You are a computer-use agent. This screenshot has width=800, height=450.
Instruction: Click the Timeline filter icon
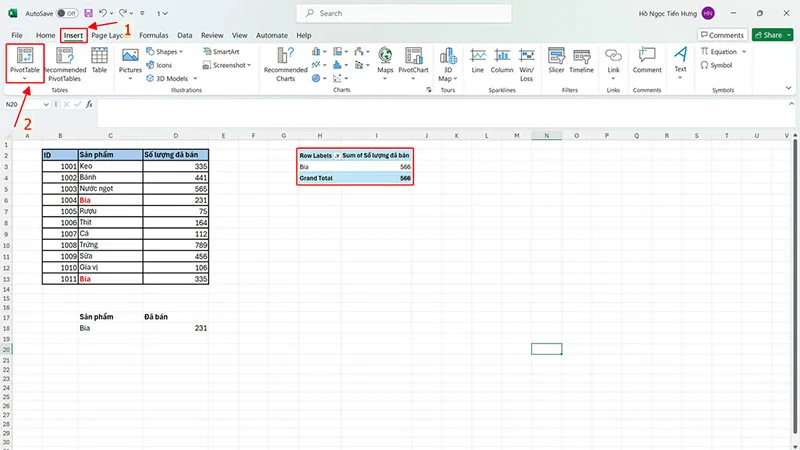[582, 60]
